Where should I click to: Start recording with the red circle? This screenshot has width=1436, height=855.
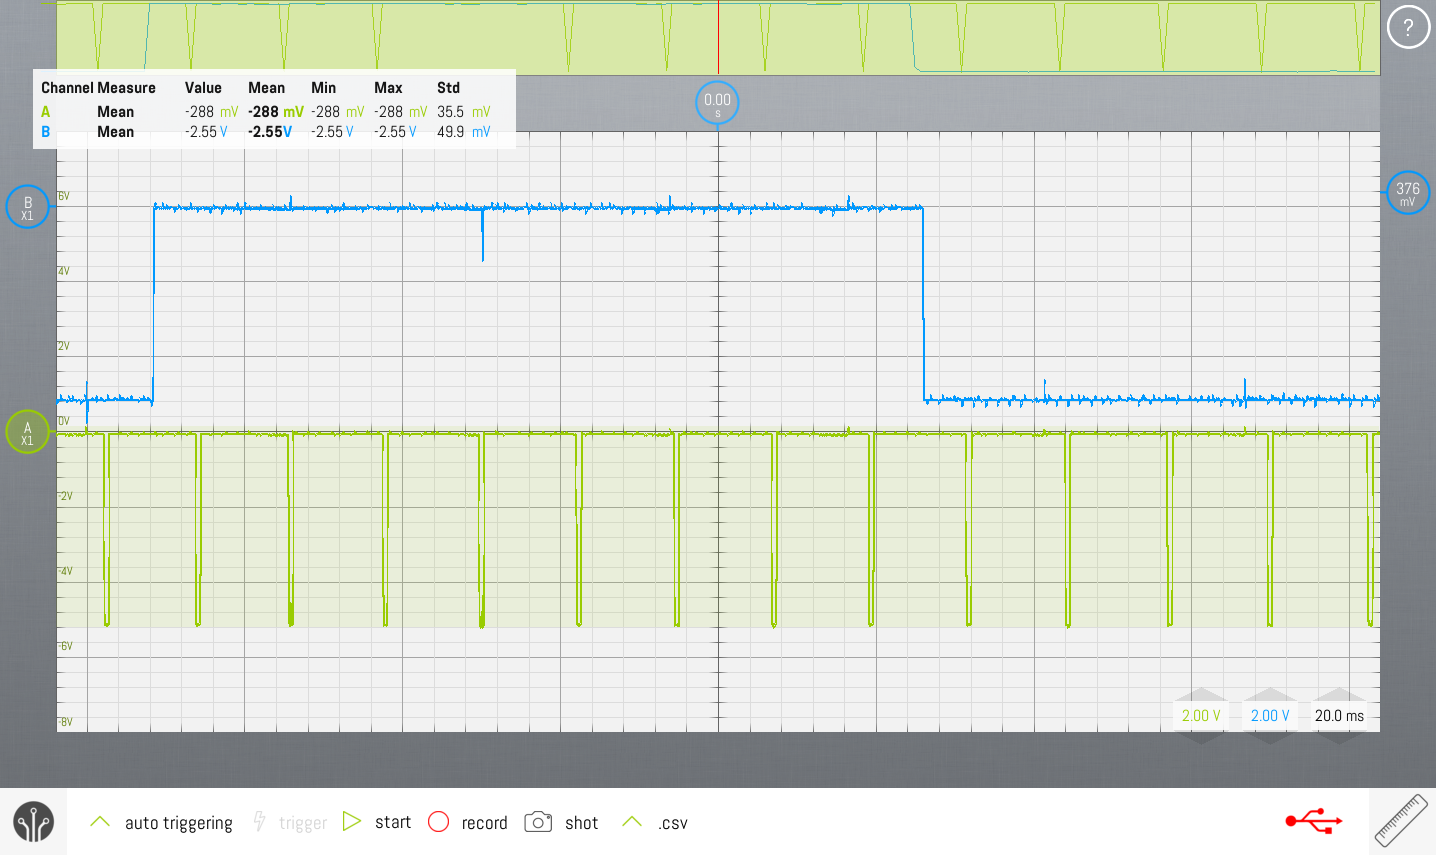(x=438, y=822)
